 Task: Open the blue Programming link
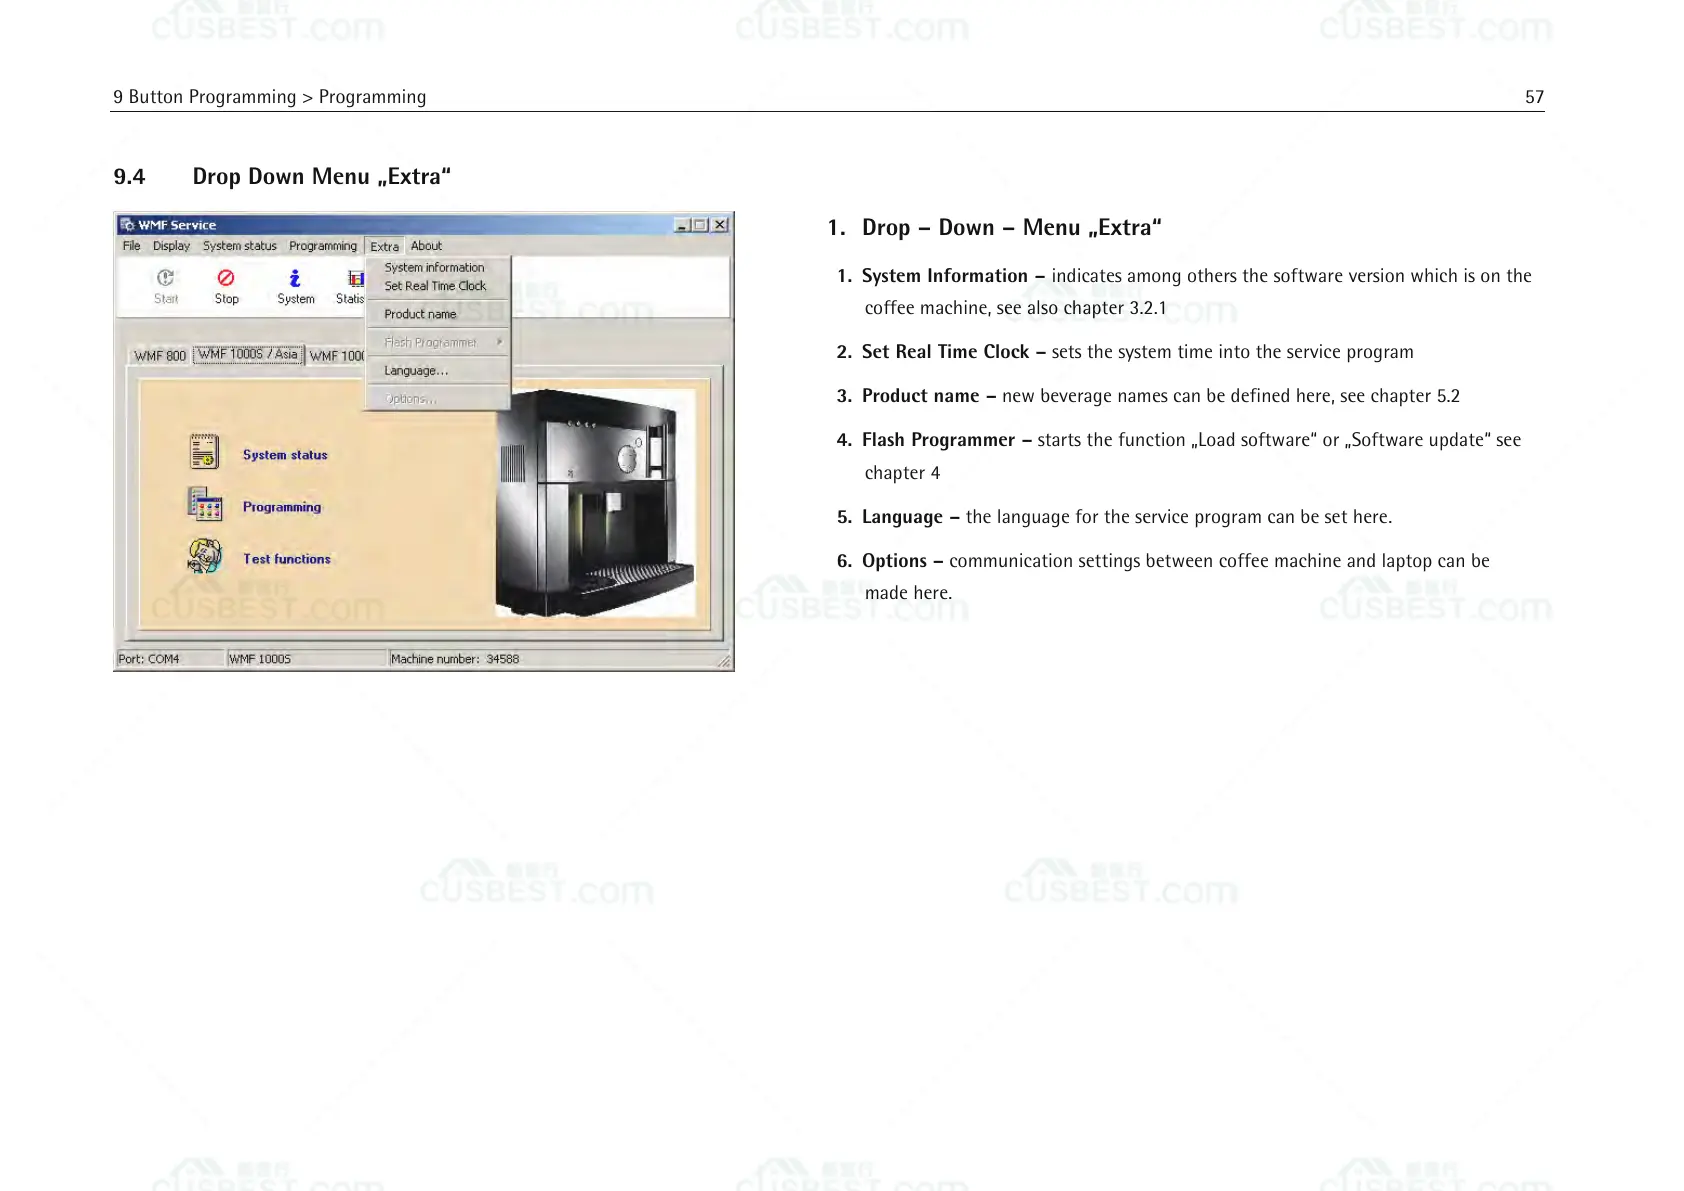pos(282,507)
